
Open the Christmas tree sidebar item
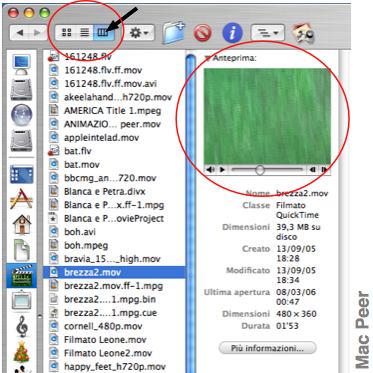tap(21, 351)
